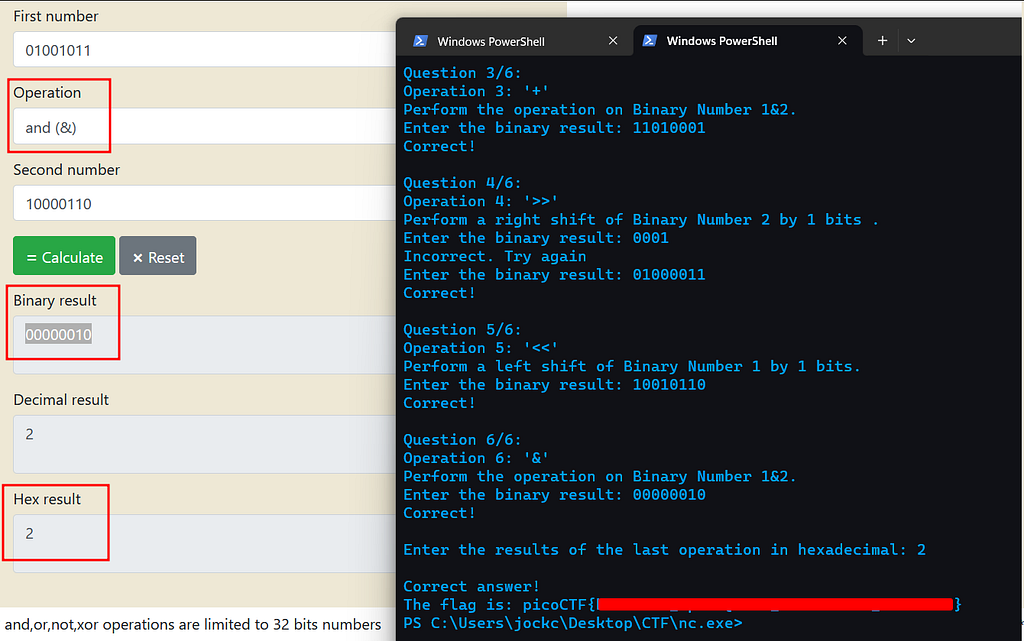Screen dimensions: 1024x641
Task: Close the second Windows PowerShell tab
Action: point(842,40)
